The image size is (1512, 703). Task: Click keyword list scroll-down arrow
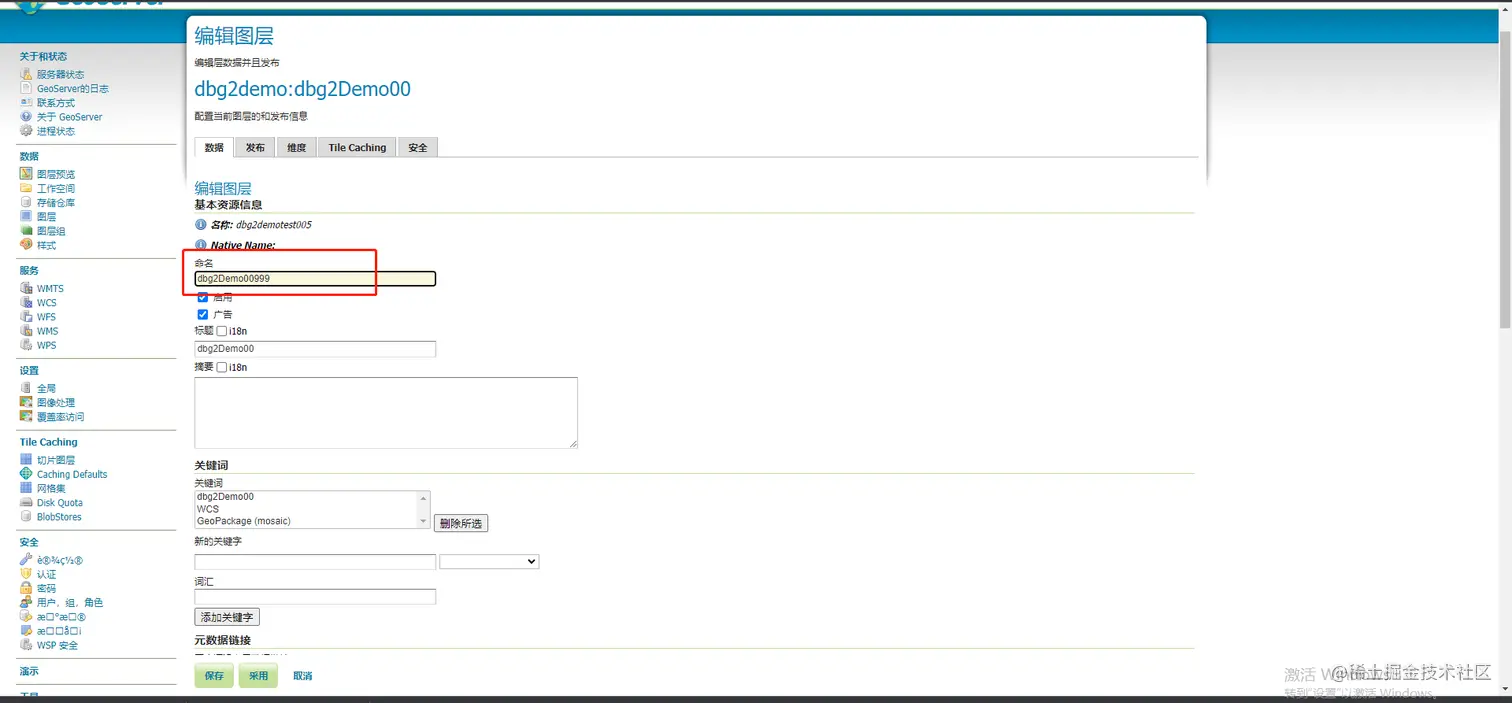pyautogui.click(x=424, y=522)
